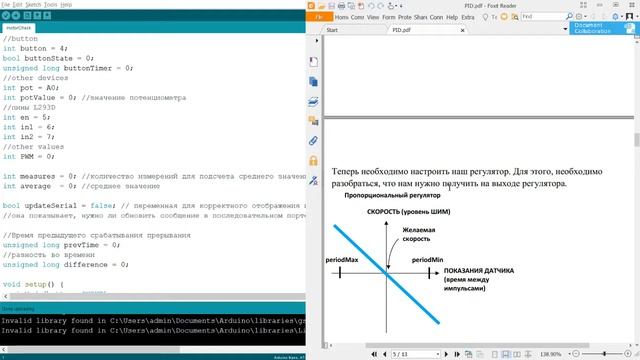Open the Arduino Edit menu
The height and width of the screenshot is (360, 640).
(18, 4)
